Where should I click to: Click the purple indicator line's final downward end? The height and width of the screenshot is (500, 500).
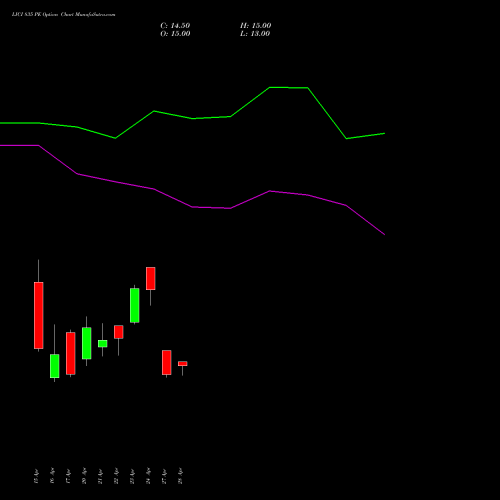[x=384, y=234]
